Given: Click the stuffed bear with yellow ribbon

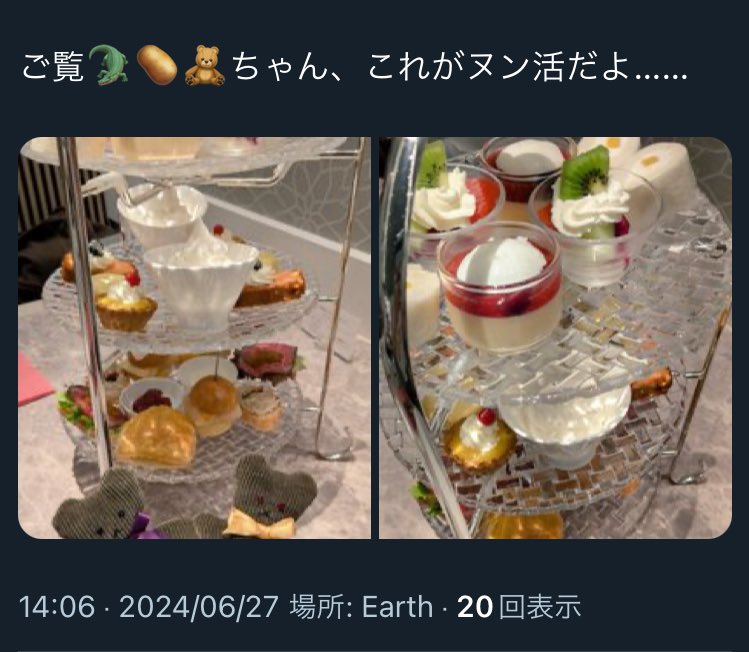Looking at the screenshot, I should point(271,497).
